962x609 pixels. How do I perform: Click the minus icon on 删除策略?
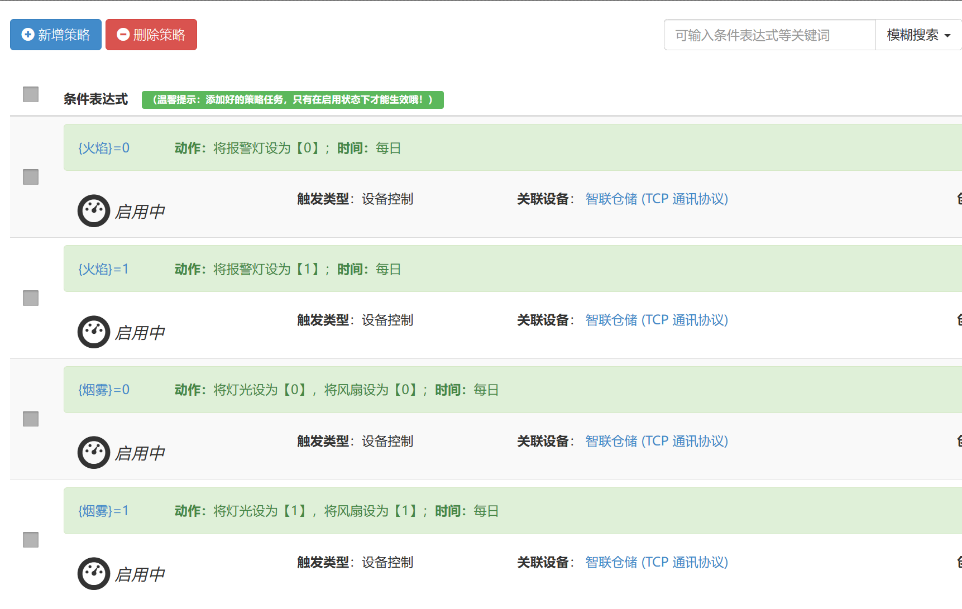click(123, 35)
